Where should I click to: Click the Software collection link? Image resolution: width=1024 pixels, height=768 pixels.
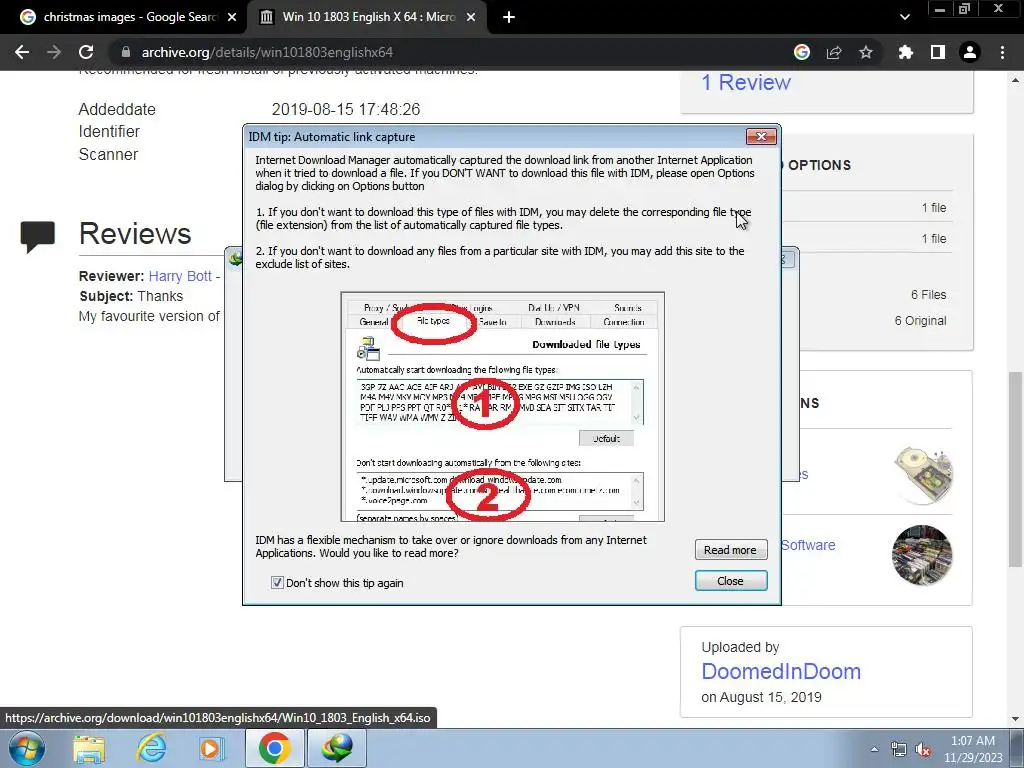click(x=808, y=545)
